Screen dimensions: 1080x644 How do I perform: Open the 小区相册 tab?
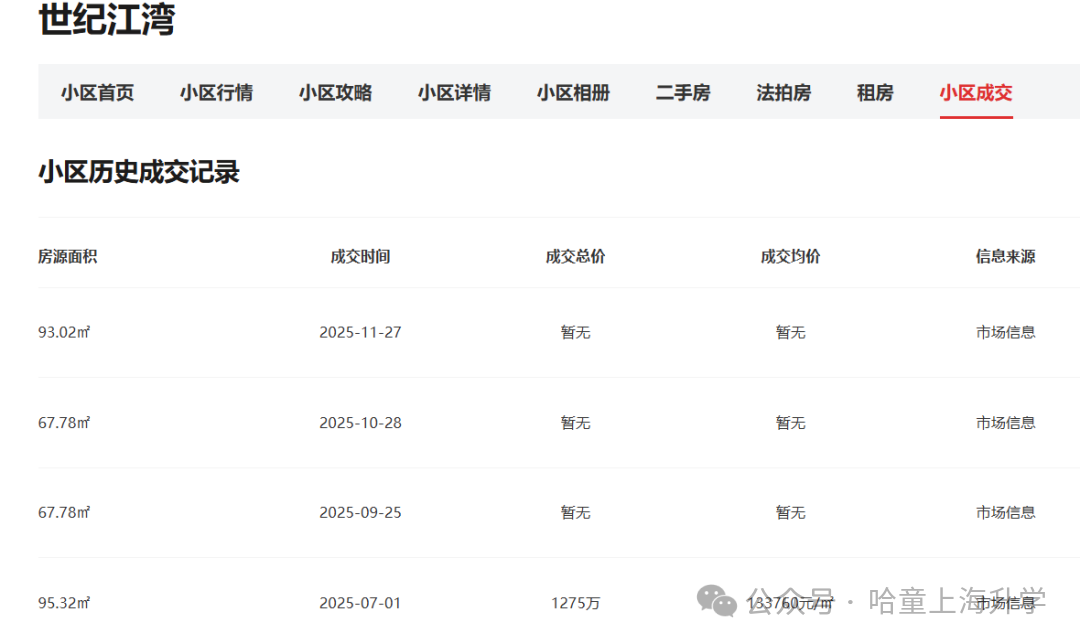pos(573,93)
